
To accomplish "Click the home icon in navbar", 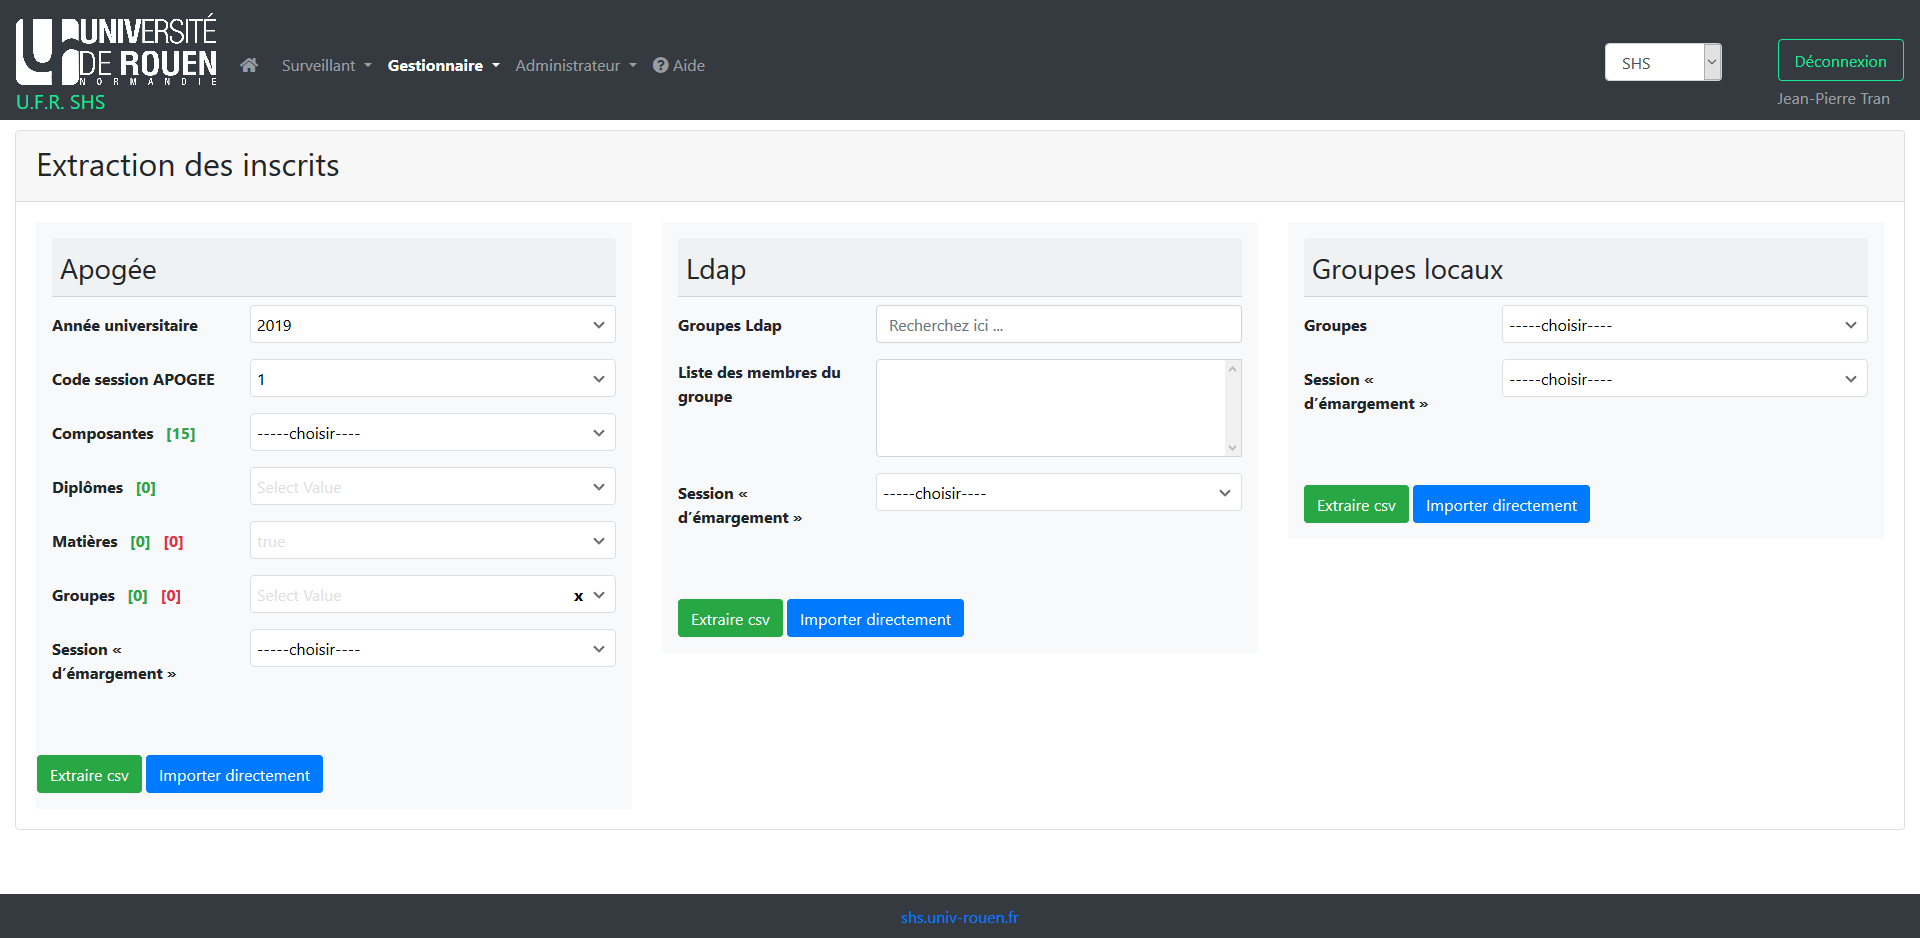I will (x=249, y=65).
